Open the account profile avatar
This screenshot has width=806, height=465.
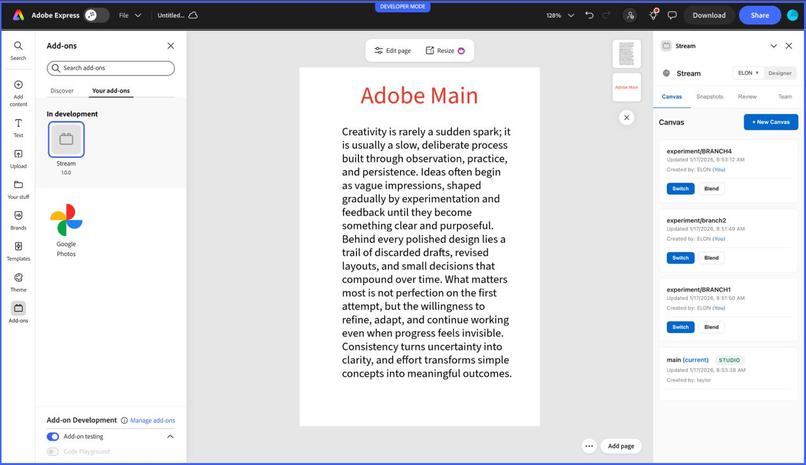(x=793, y=15)
